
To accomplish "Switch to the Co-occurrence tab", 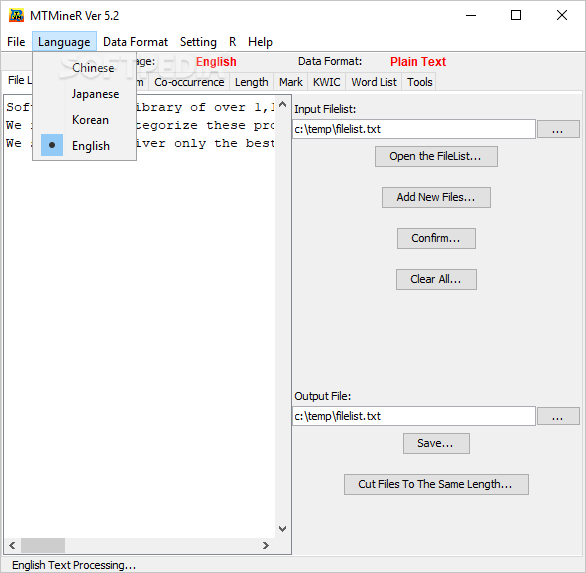I will (189, 82).
